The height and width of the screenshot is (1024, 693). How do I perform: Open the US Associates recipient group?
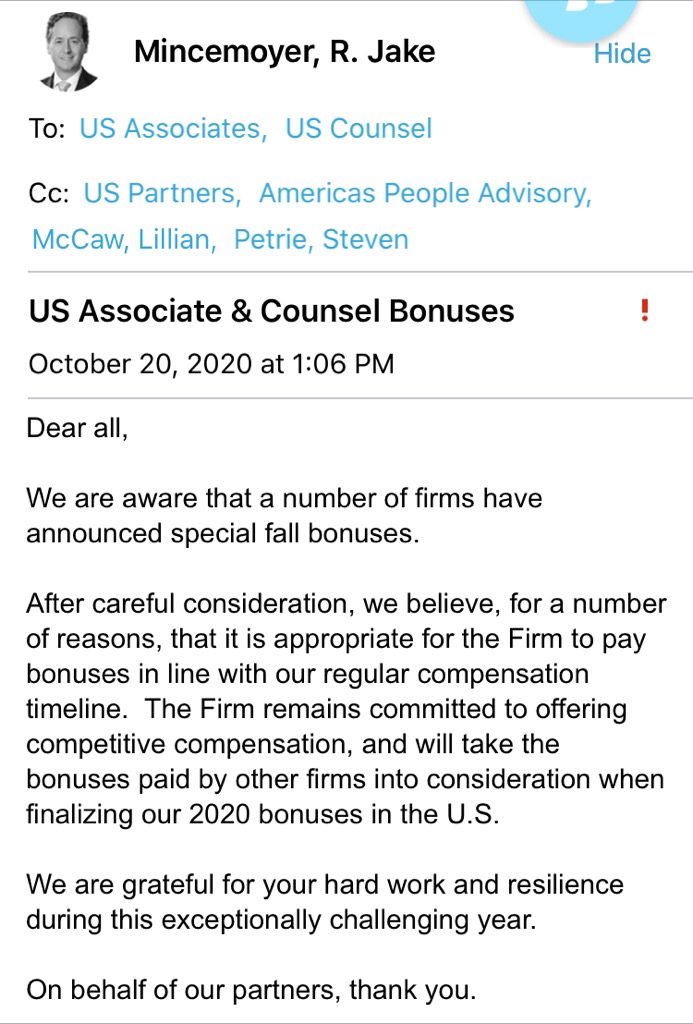click(173, 128)
